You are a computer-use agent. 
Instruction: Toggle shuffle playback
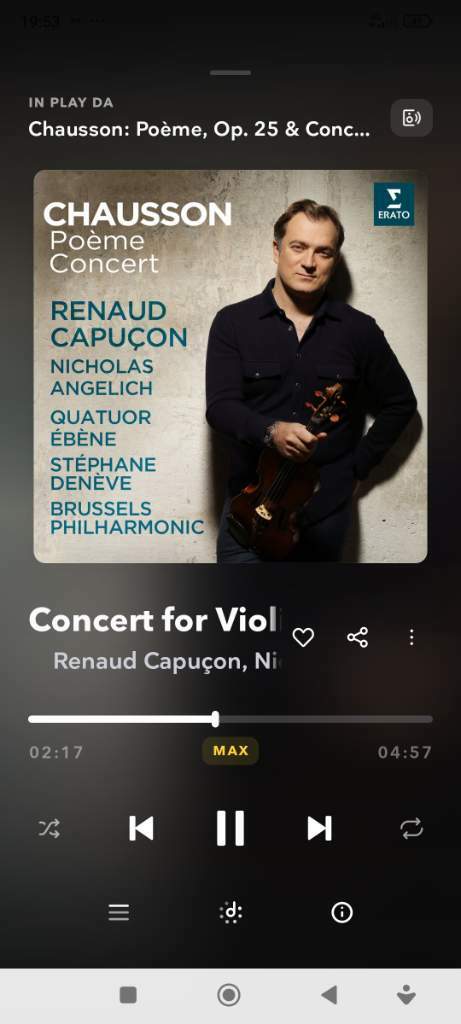(50, 829)
